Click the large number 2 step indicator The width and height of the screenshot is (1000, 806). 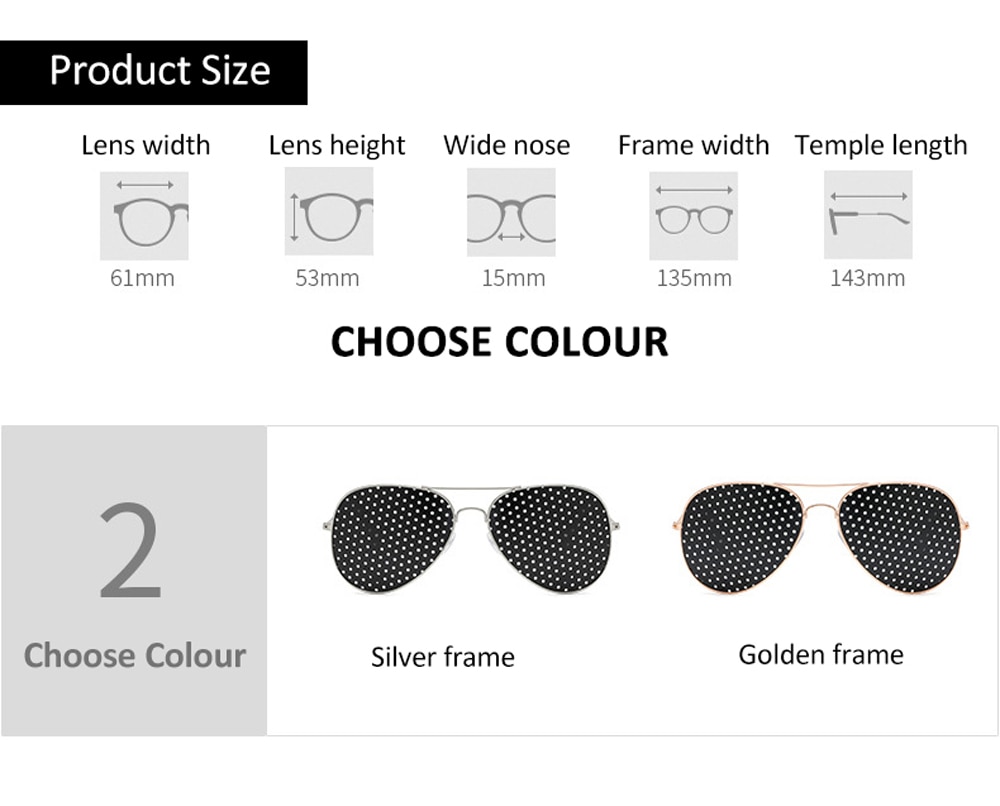point(130,550)
